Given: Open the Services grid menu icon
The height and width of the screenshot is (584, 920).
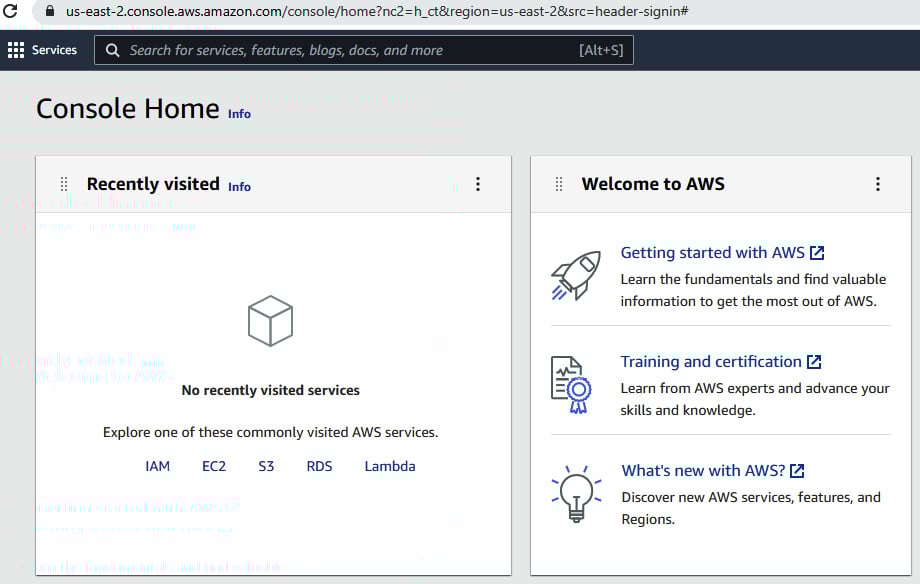Looking at the screenshot, I should point(16,50).
